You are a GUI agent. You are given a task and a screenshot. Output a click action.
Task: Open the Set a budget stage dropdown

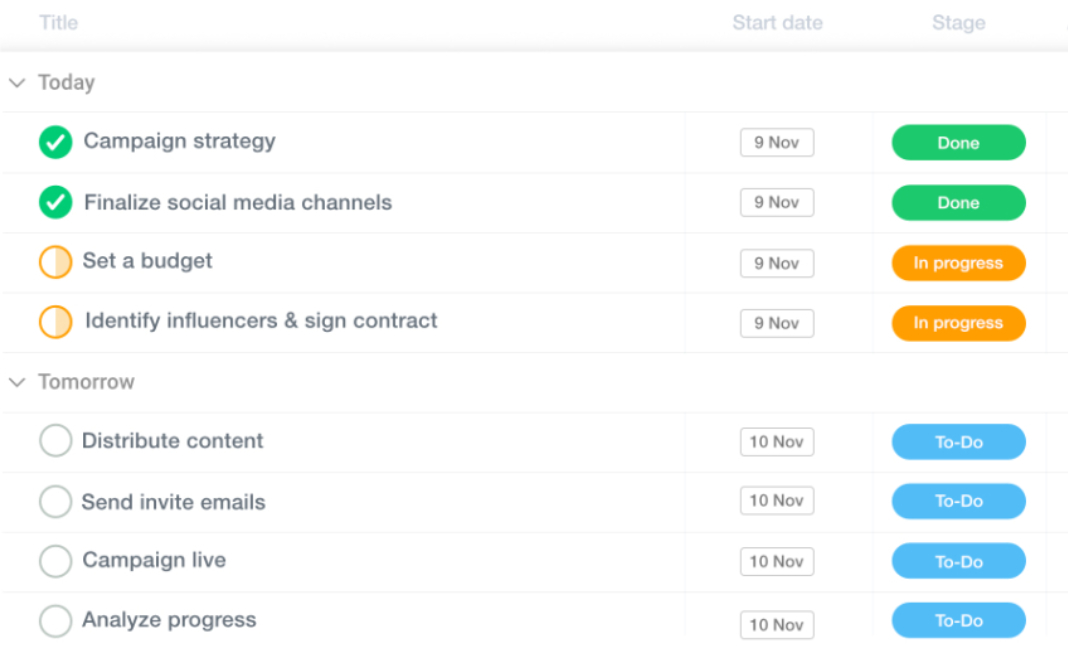tap(958, 263)
